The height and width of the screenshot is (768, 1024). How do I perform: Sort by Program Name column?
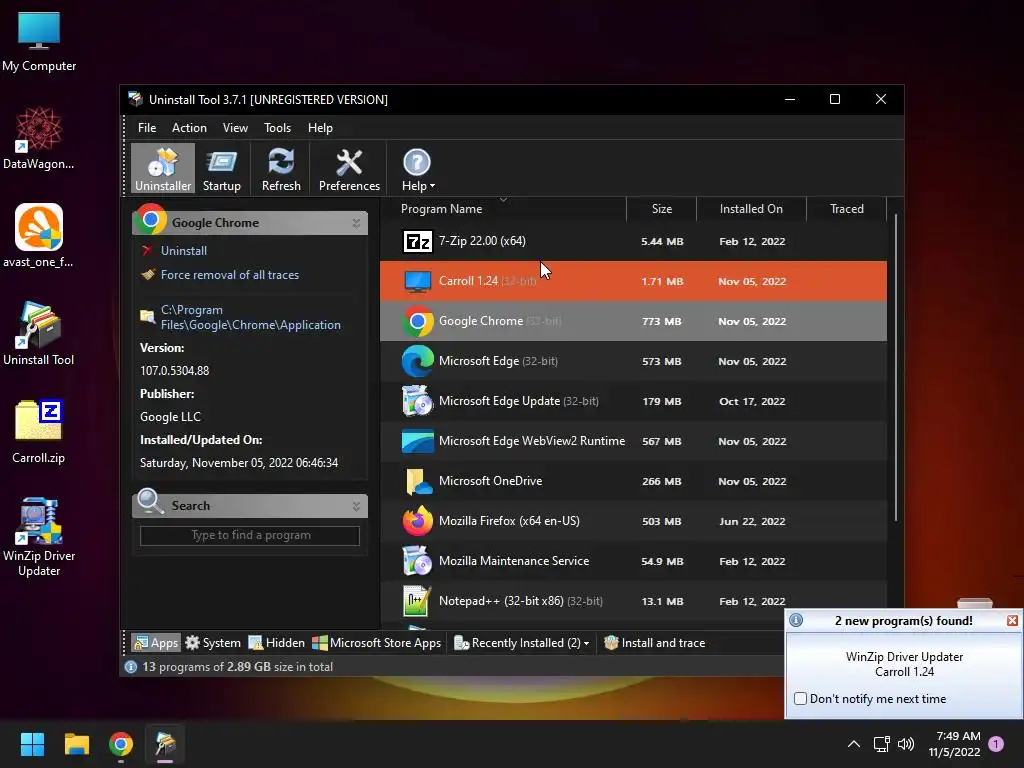click(x=441, y=209)
